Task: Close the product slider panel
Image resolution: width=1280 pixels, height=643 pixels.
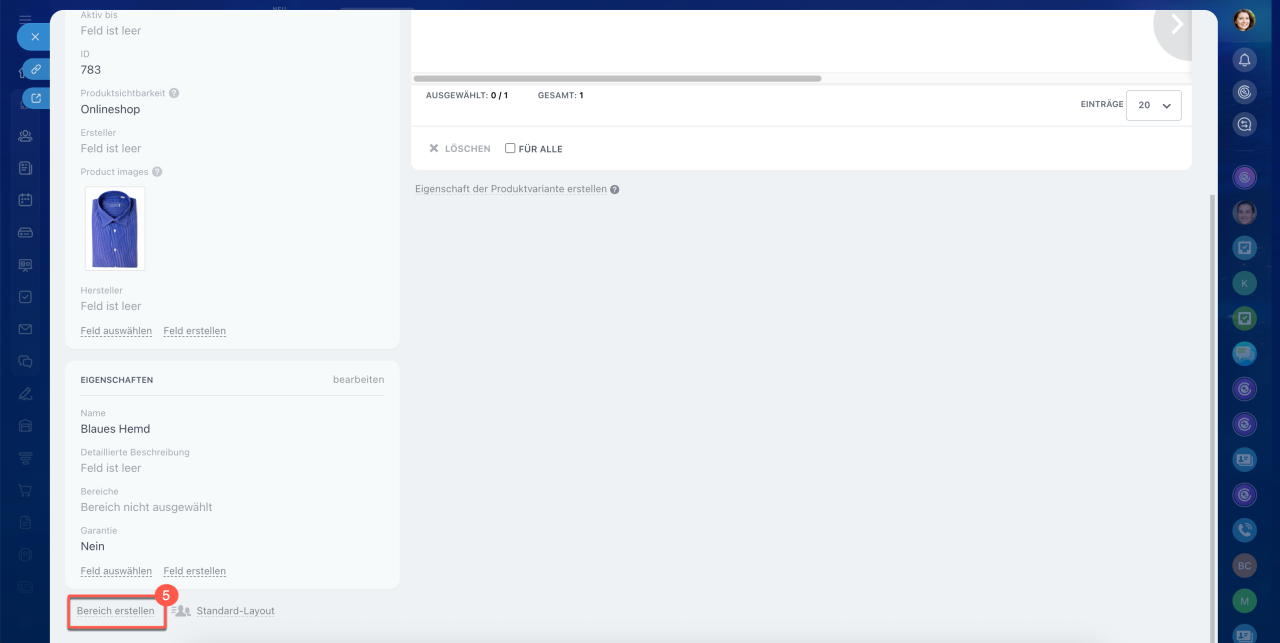Action: (33, 37)
